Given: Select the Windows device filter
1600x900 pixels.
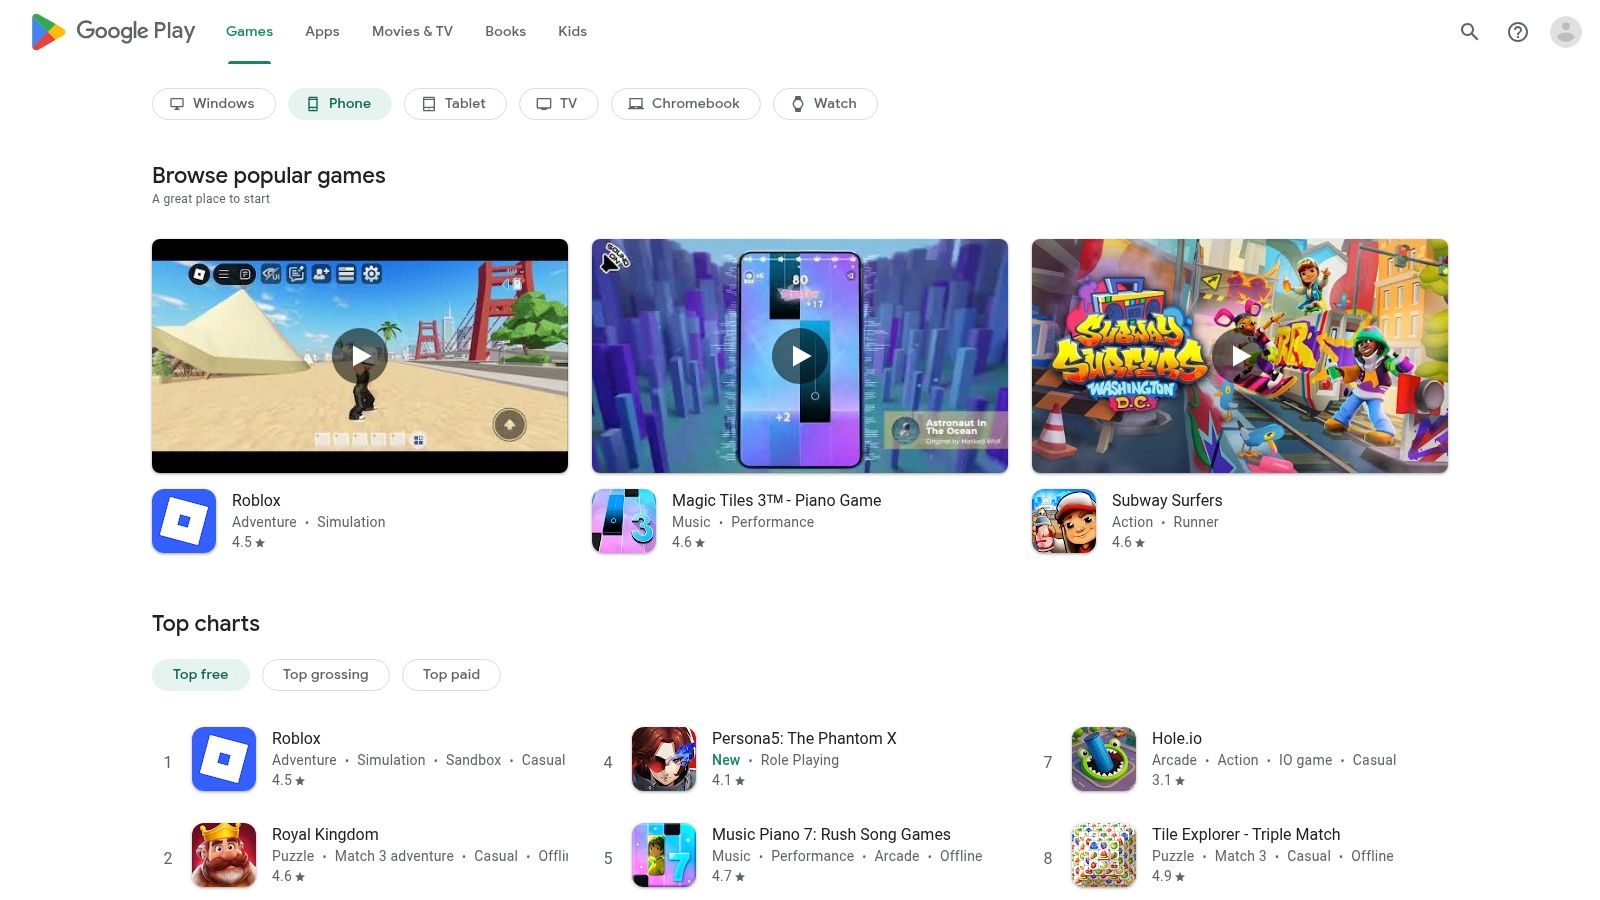Looking at the screenshot, I should click(x=214, y=104).
